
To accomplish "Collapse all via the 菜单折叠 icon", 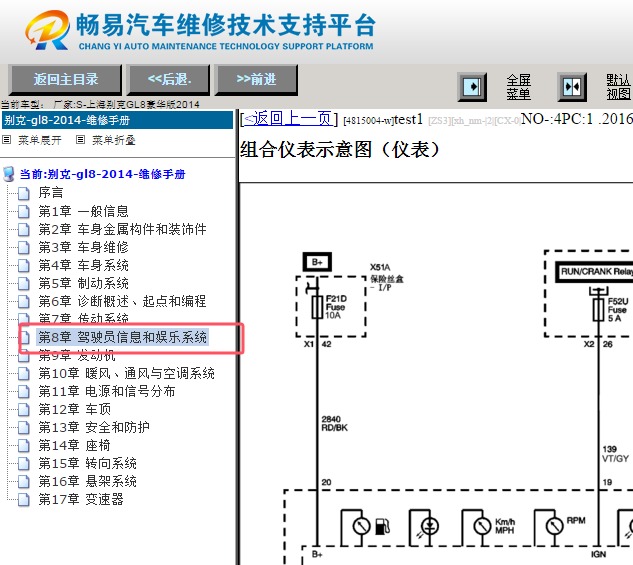I will click(80, 140).
